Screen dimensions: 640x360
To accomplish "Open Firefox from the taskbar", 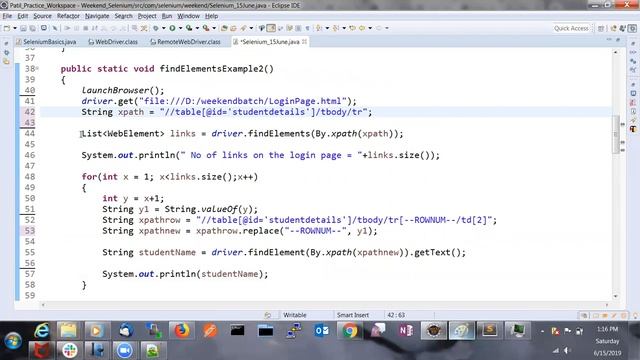I will click(182, 331).
